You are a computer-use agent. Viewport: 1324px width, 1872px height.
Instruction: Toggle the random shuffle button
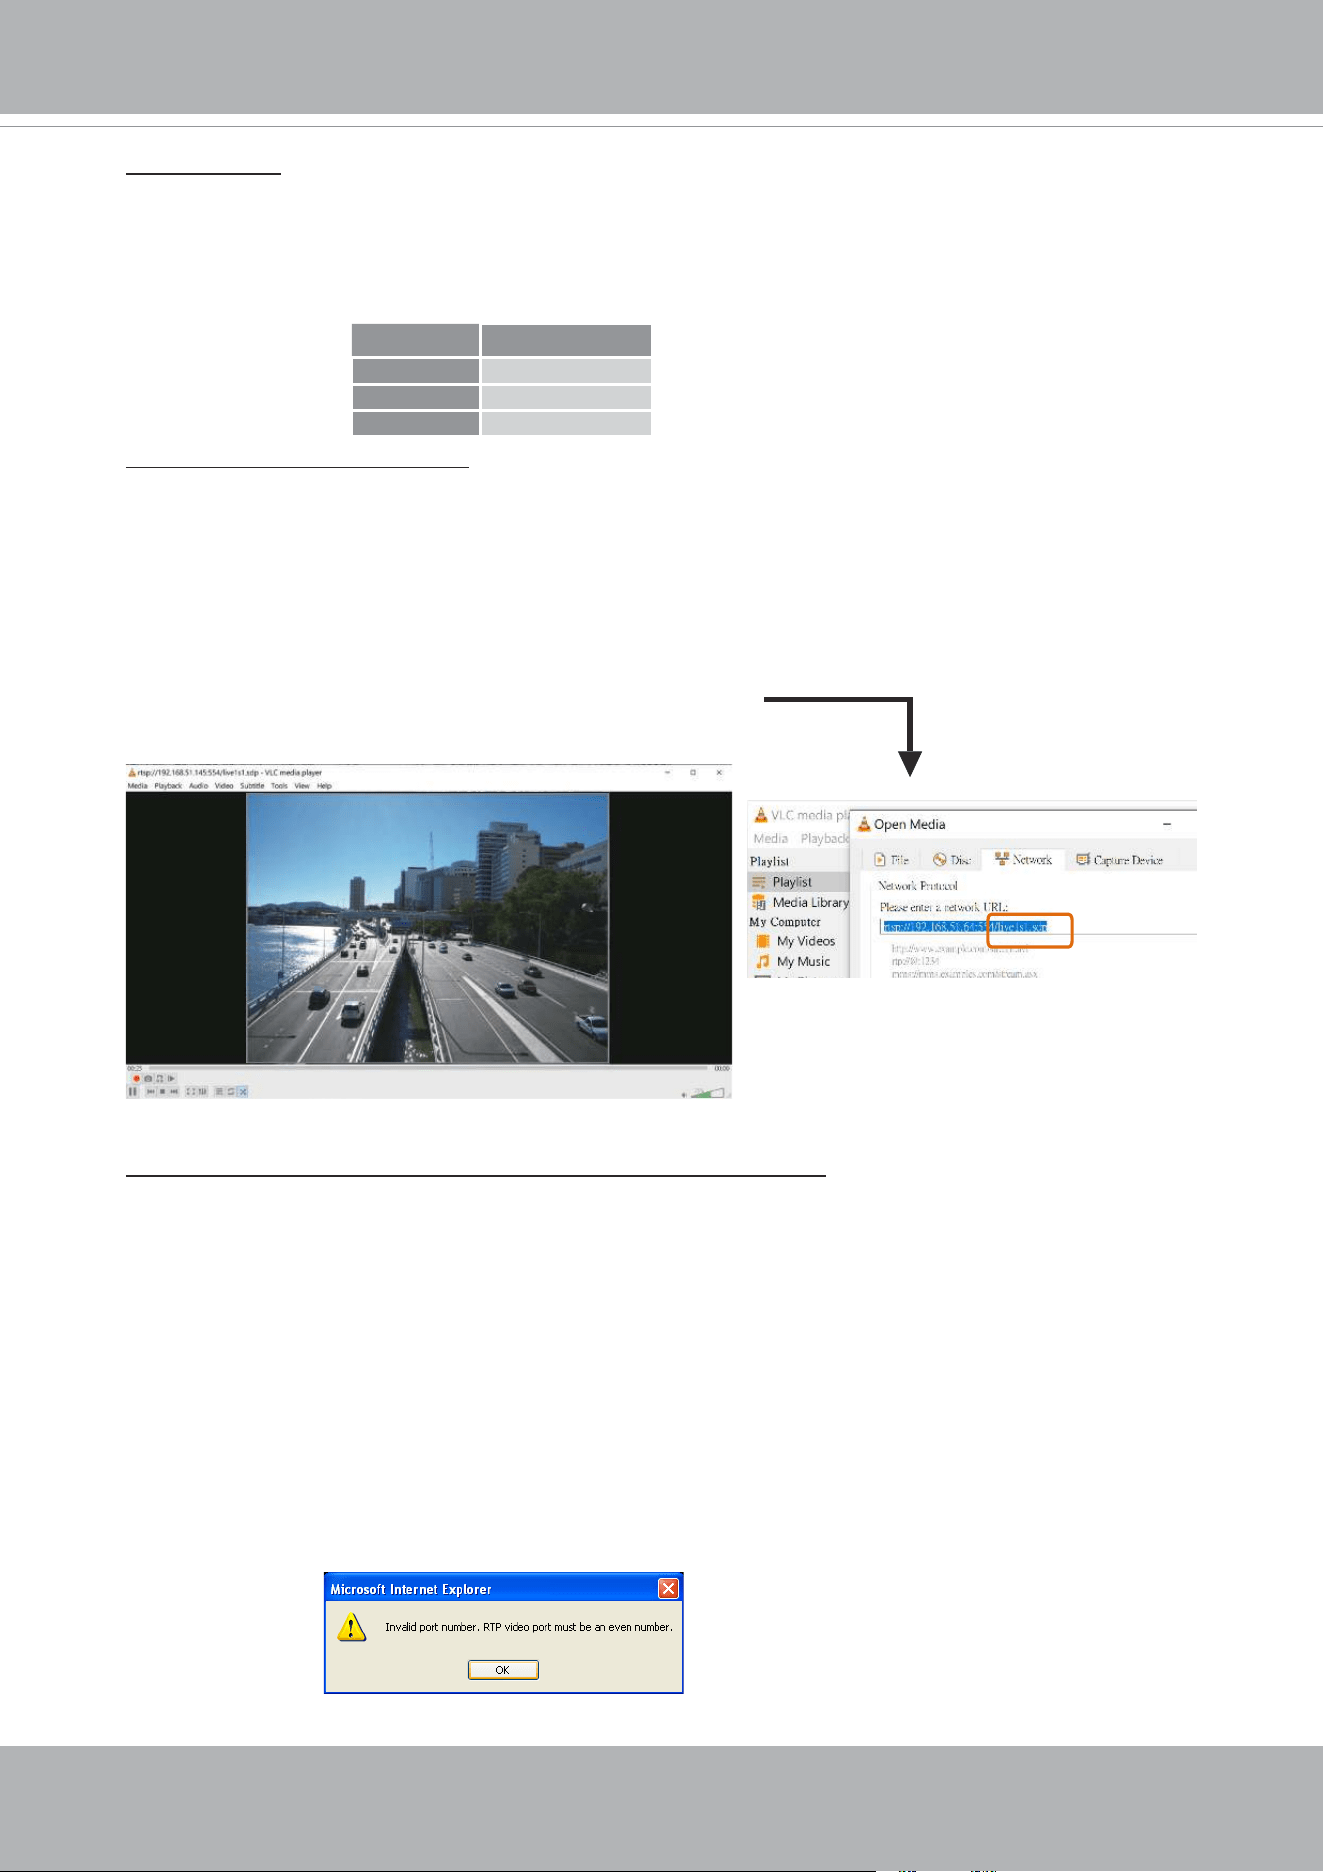coord(243,1092)
